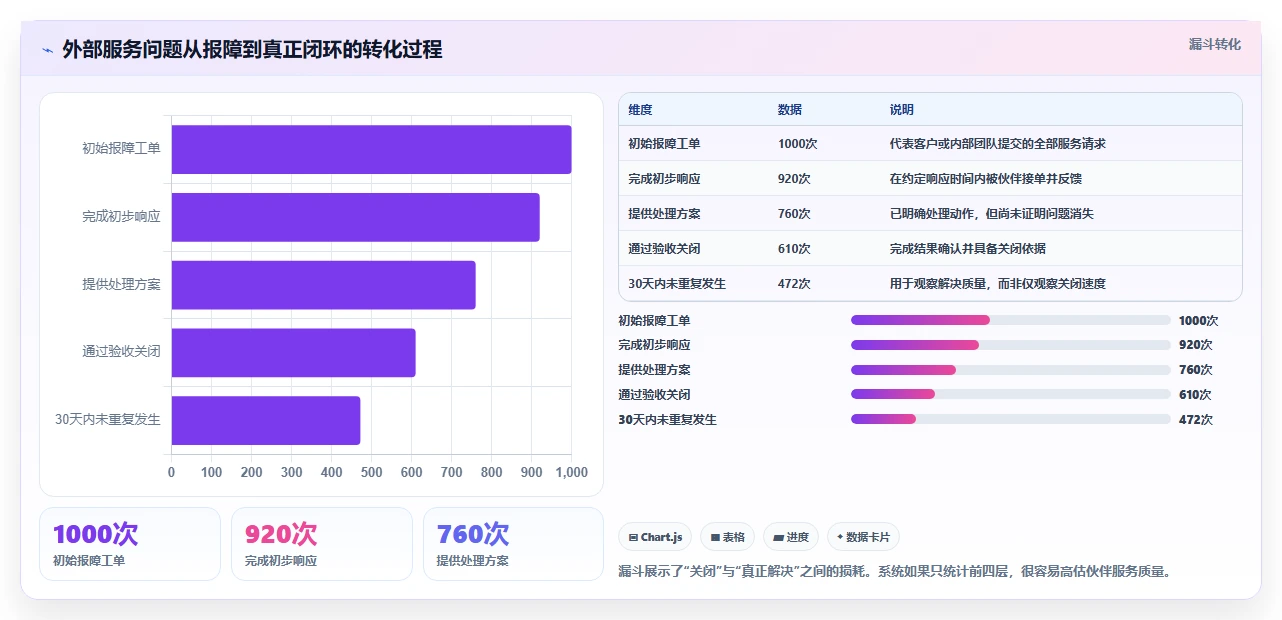Click description 代表客户或内部团队提交的全部服务请求

(997, 144)
